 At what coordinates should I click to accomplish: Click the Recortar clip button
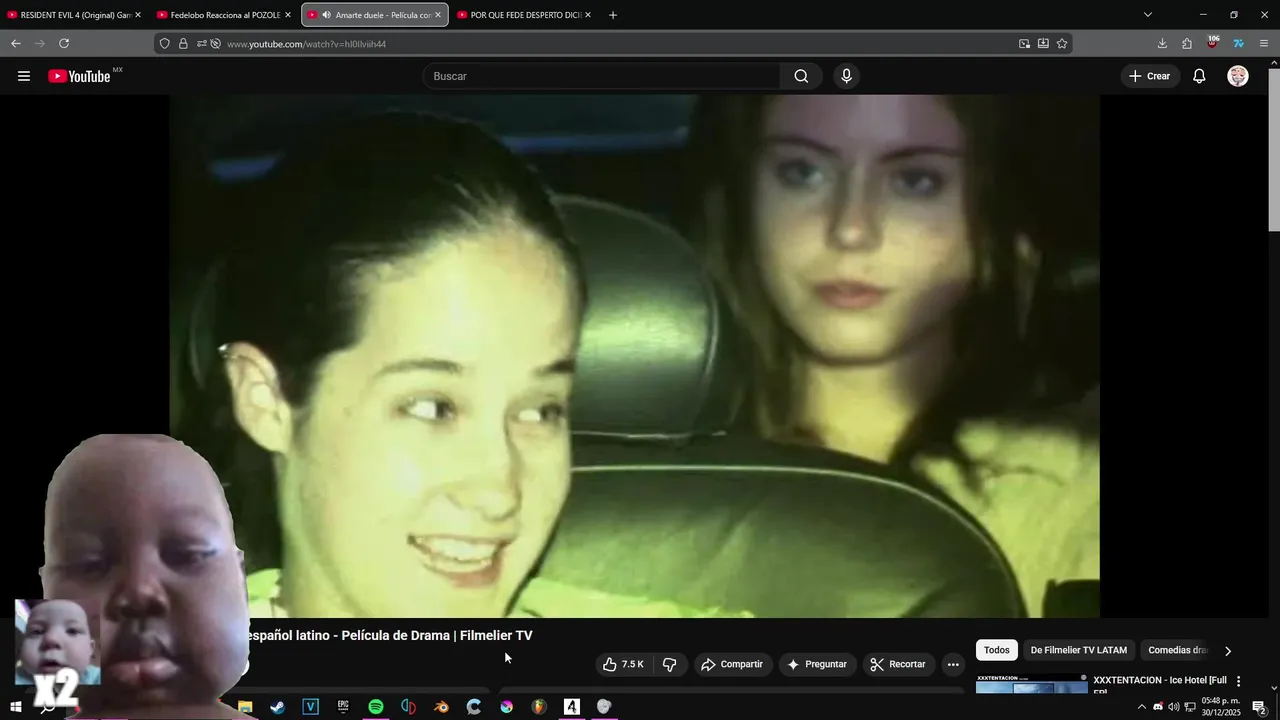pos(898,664)
